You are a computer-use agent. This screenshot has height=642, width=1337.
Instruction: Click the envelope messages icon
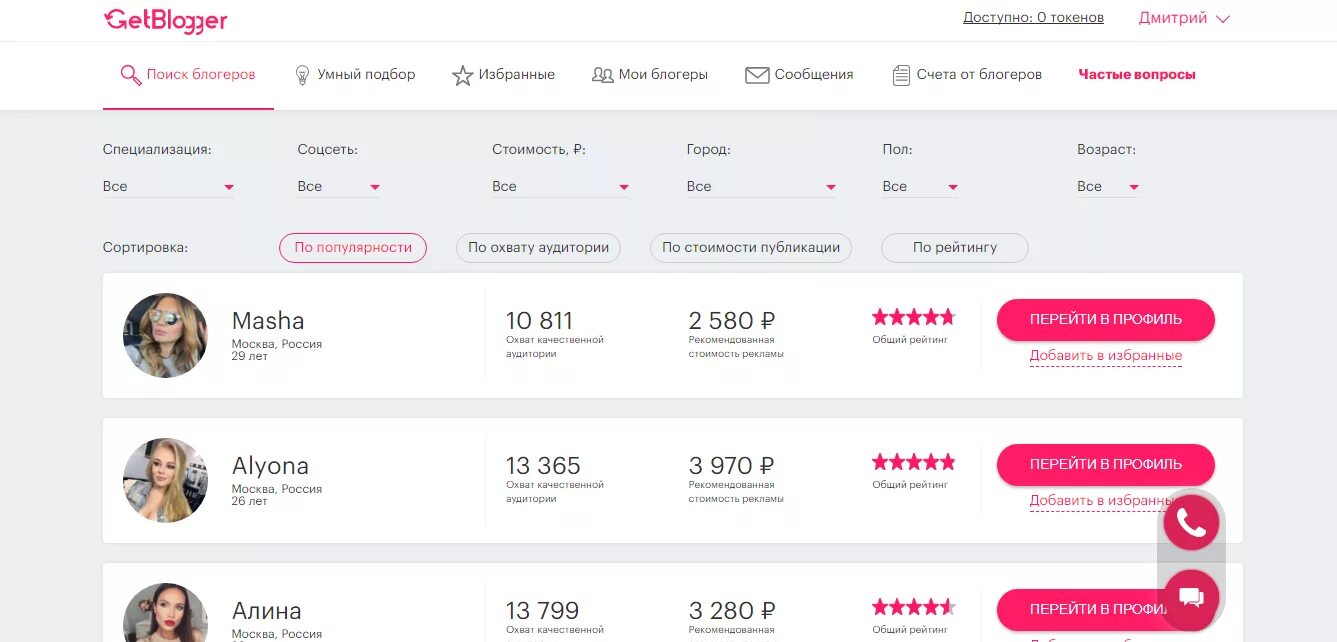coord(757,75)
